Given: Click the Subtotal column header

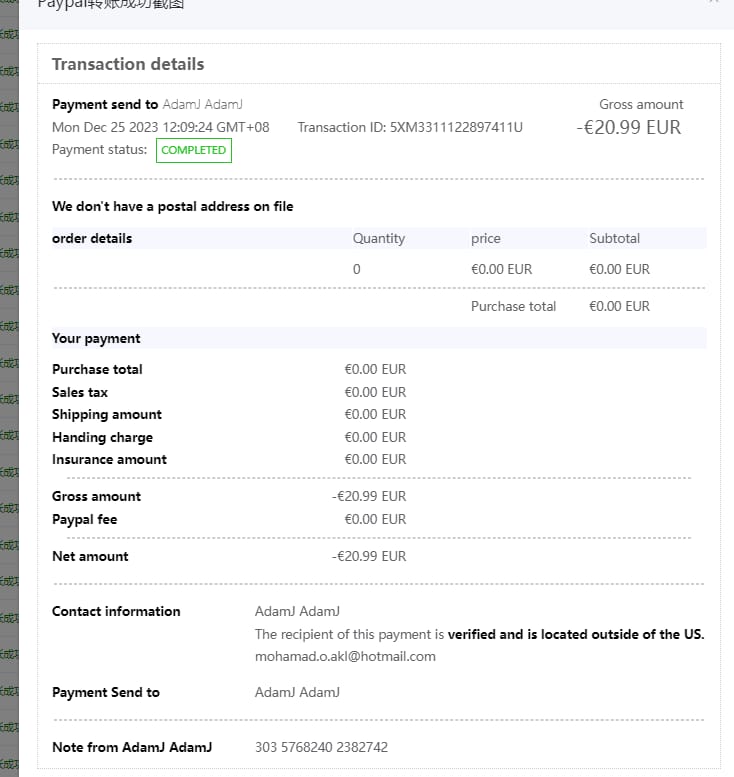Looking at the screenshot, I should (x=614, y=238).
